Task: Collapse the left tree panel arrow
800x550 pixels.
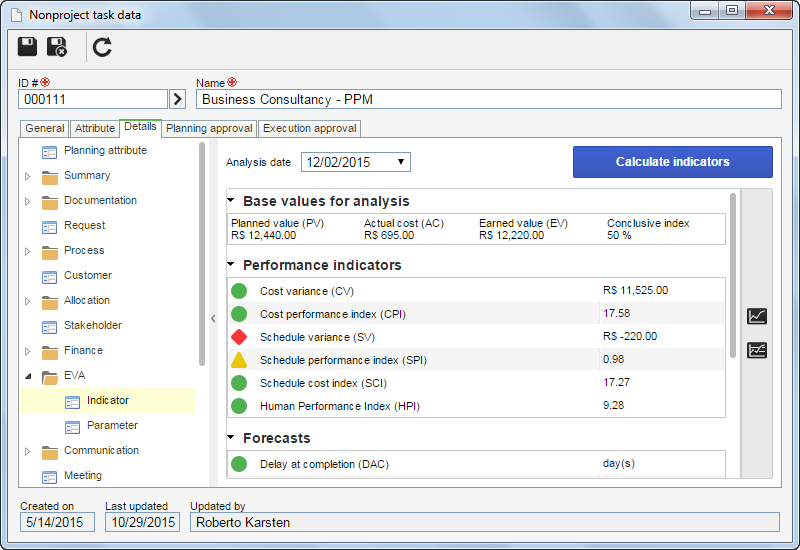Action: coord(213,318)
